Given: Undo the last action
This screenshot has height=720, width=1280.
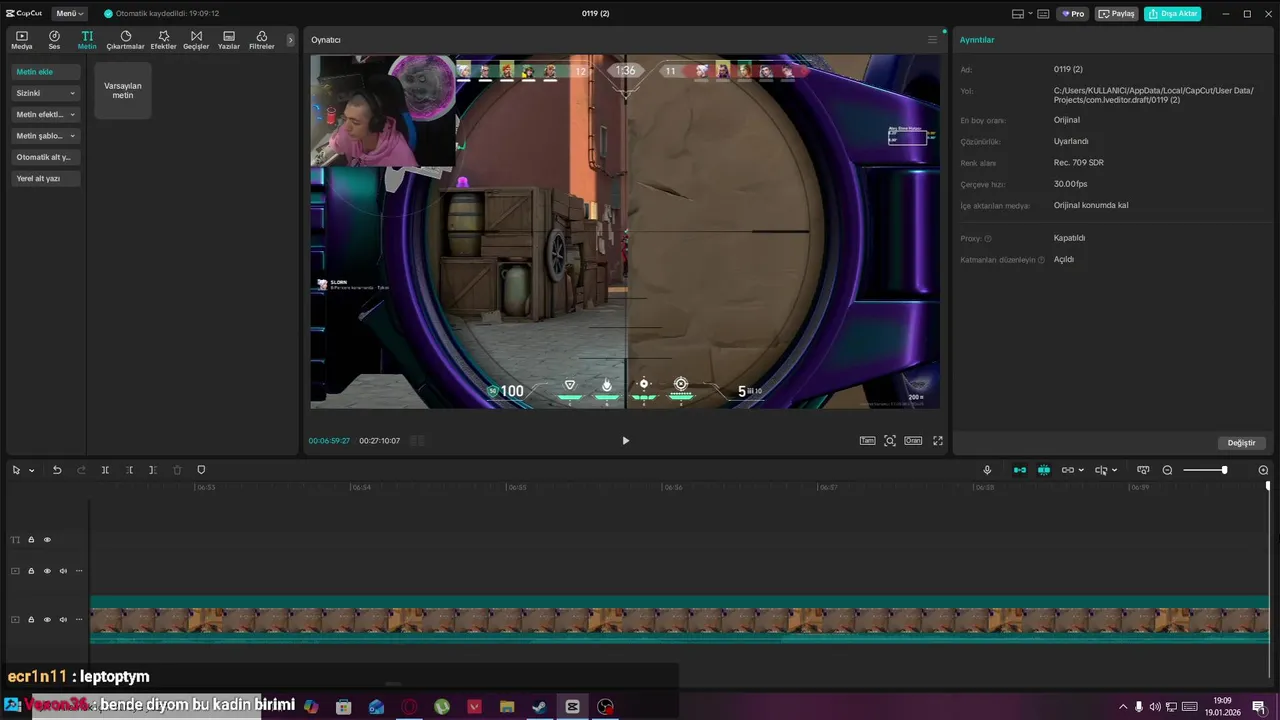Looking at the screenshot, I should pyautogui.click(x=57, y=470).
